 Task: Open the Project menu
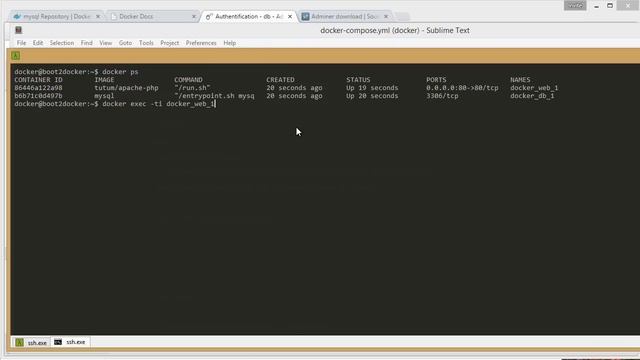click(170, 43)
